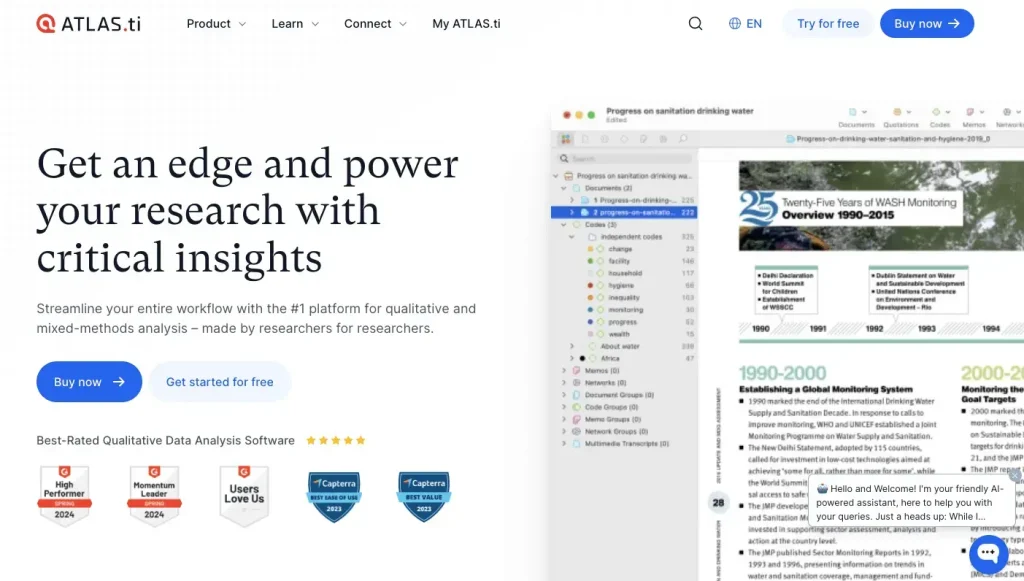Click the project title Progress on sanitation drinking water
The width and height of the screenshot is (1024, 581).
pos(680,111)
